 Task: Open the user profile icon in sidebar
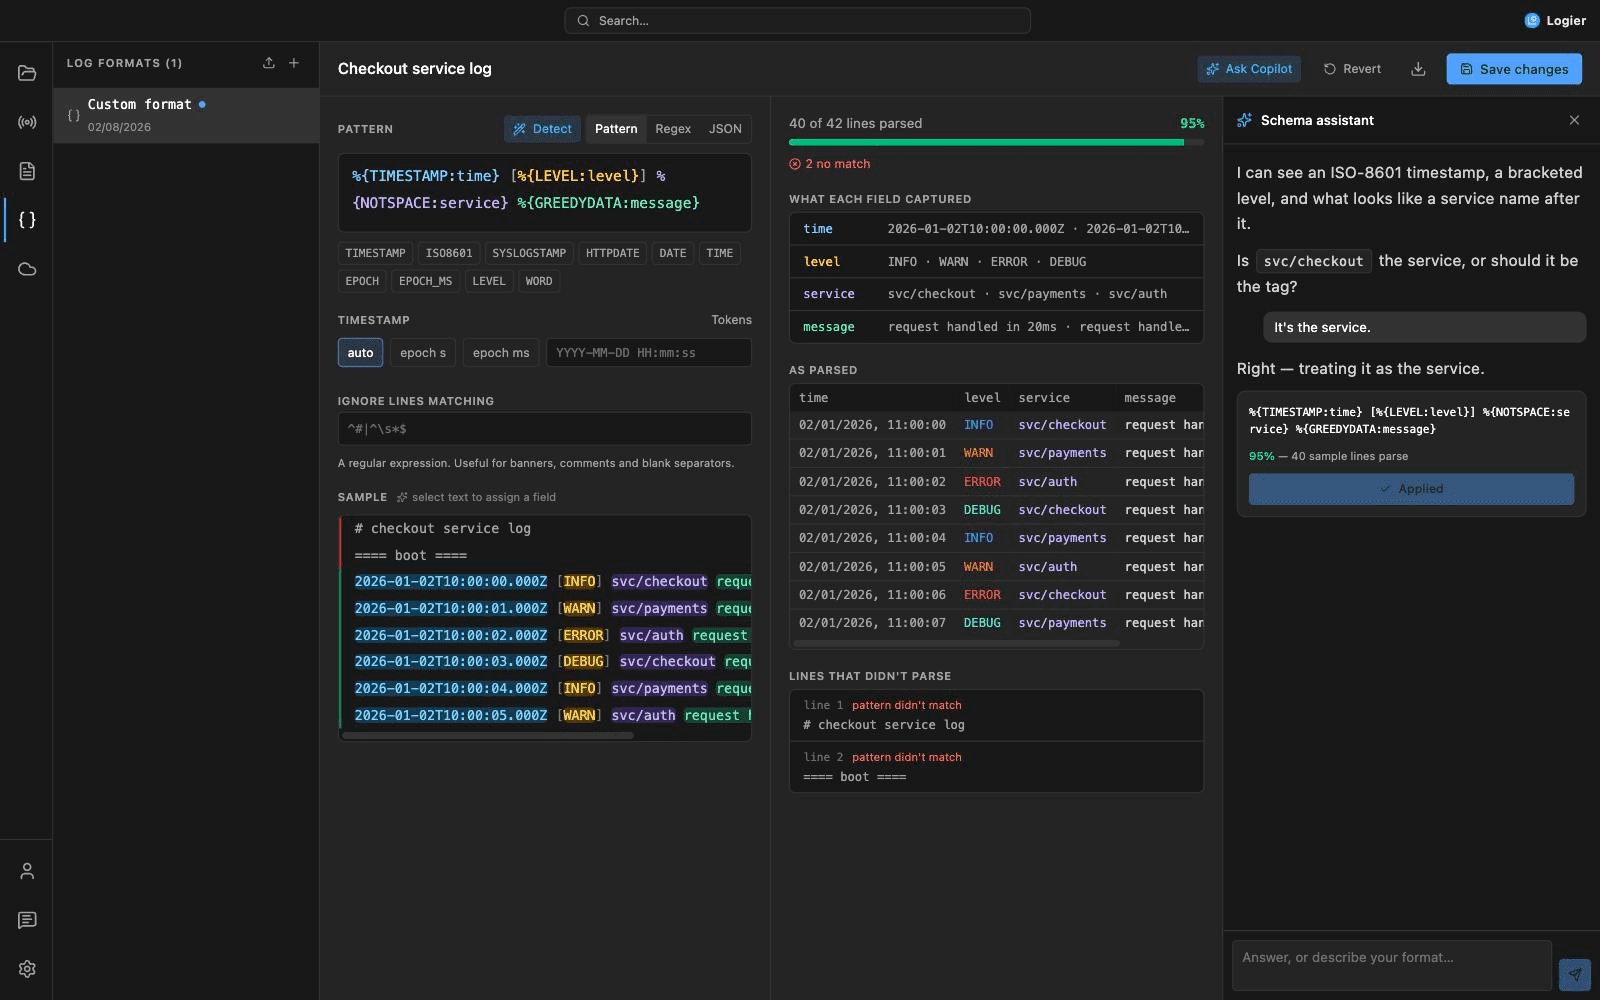pyautogui.click(x=27, y=871)
